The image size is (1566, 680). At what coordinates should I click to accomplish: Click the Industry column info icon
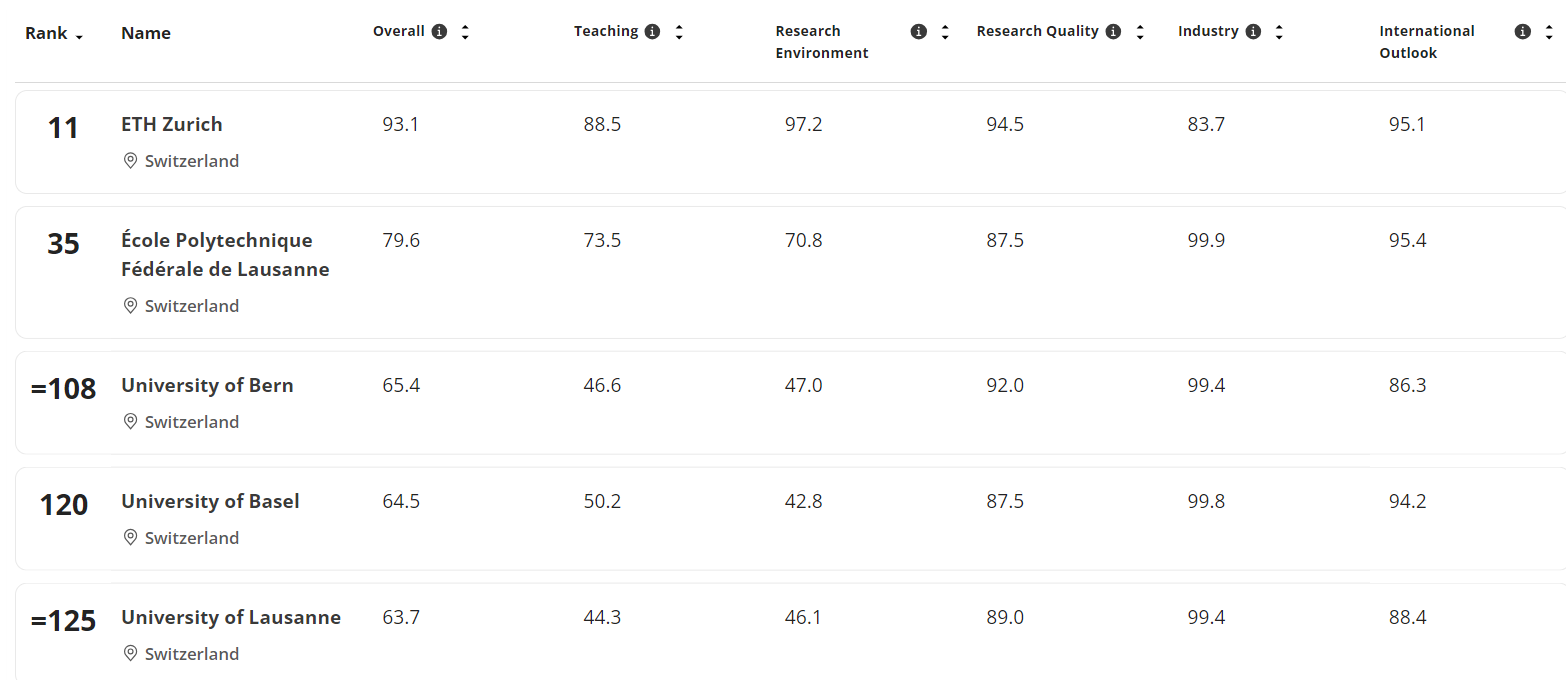[1254, 32]
